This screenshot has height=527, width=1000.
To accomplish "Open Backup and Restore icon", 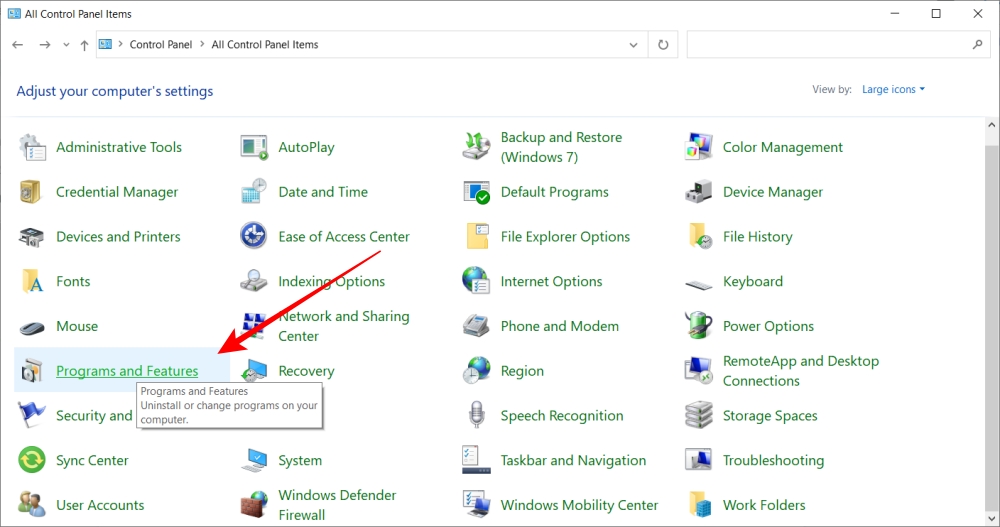I will tap(476, 147).
